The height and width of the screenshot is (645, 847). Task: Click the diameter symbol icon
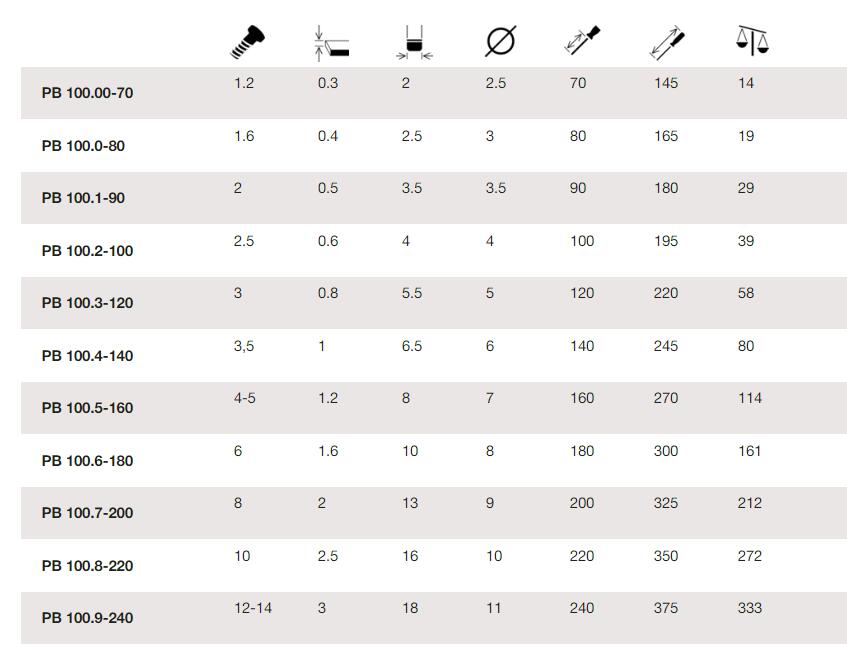coord(500,41)
